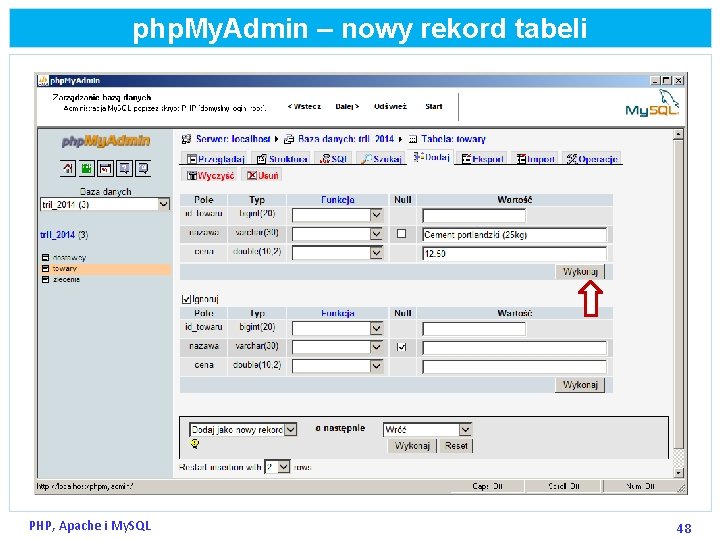
Task: Switch to the Szukaj tab
Action: [381, 159]
